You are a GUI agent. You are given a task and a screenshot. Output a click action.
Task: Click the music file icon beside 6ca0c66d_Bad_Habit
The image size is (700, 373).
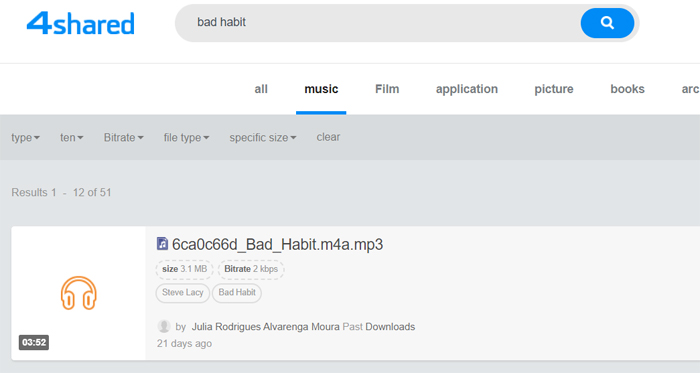click(162, 244)
